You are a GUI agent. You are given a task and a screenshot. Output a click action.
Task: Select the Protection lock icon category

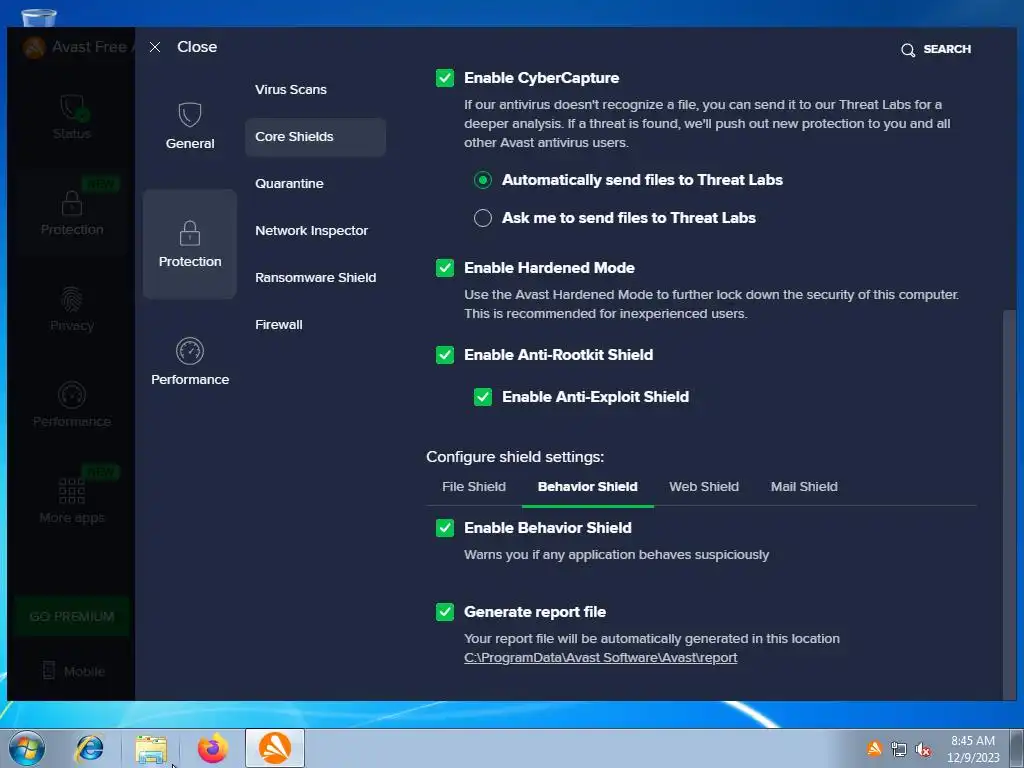coord(190,233)
